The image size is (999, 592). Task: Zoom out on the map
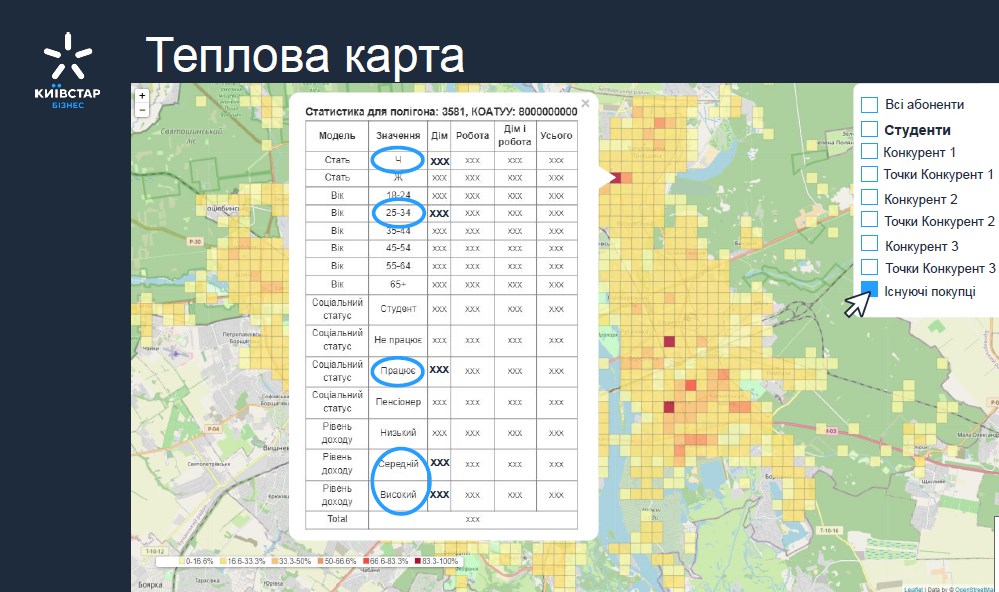pyautogui.click(x=143, y=110)
